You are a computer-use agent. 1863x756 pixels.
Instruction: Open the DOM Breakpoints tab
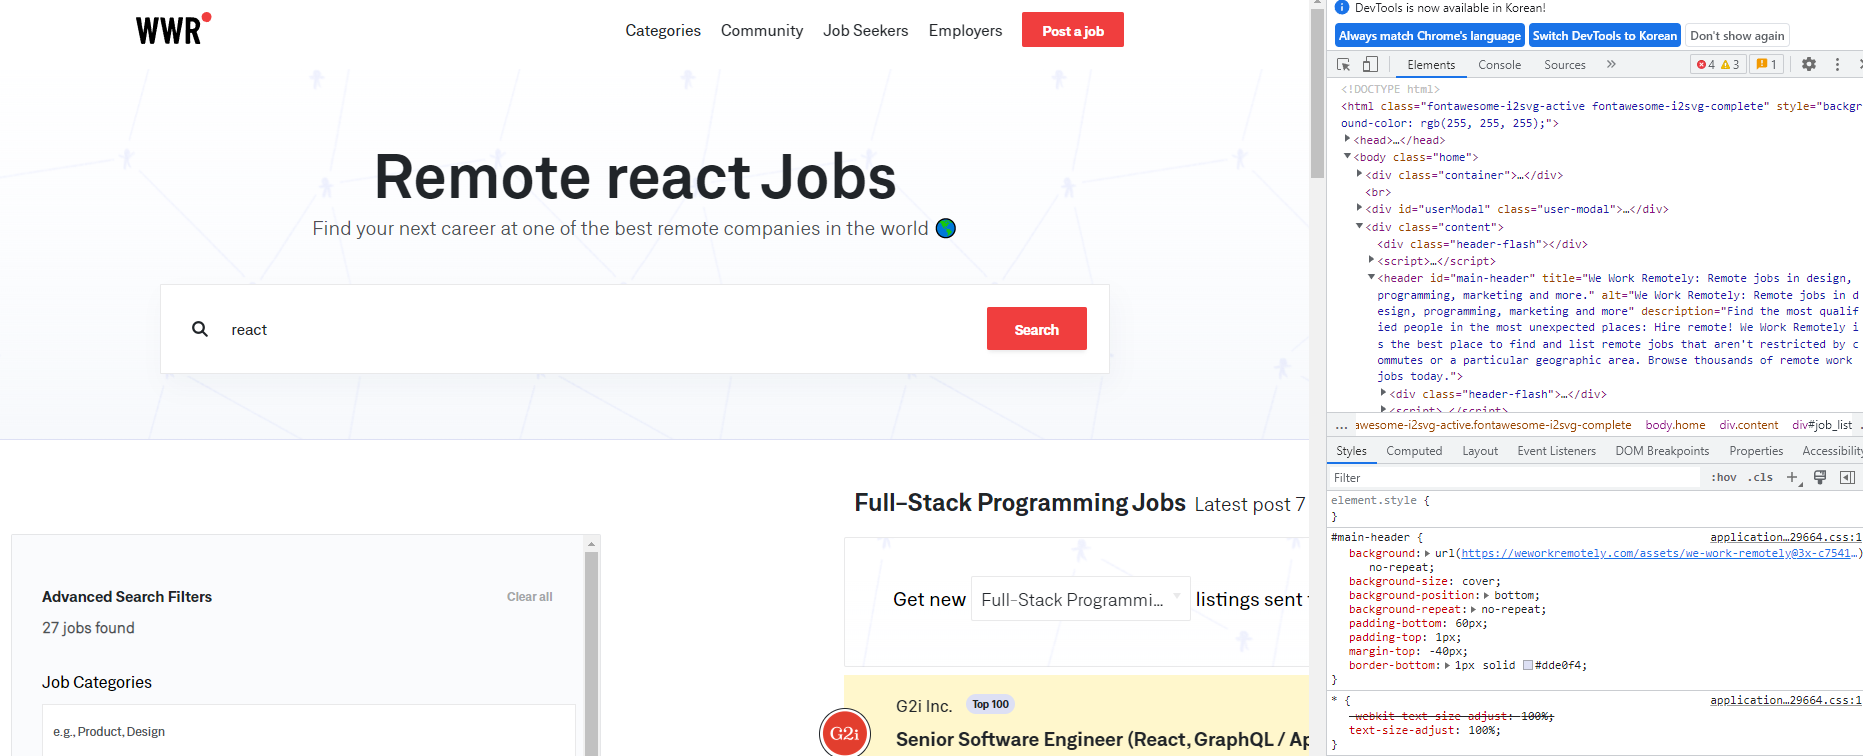1662,451
